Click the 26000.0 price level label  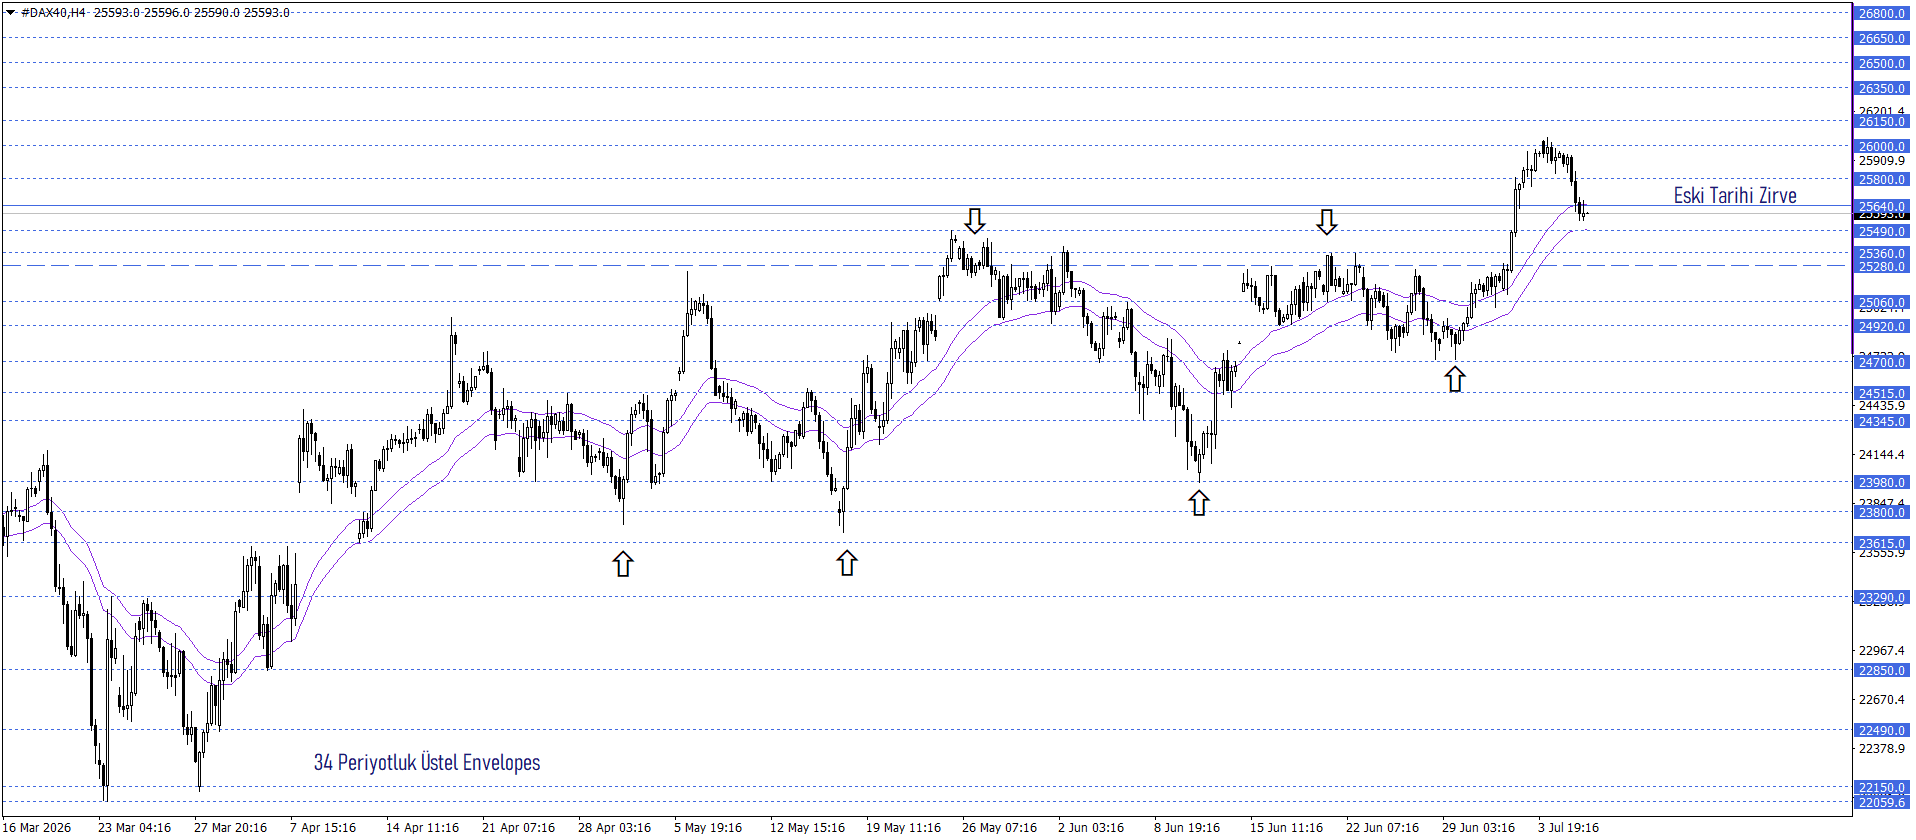[1881, 146]
